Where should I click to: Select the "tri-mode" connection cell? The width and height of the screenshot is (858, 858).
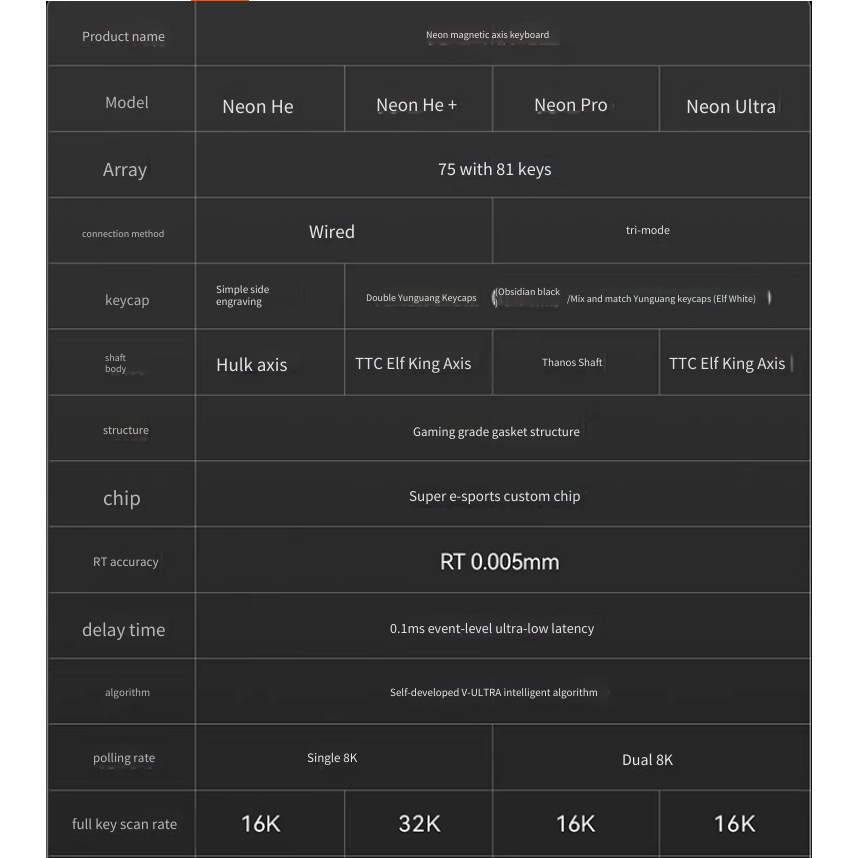click(x=648, y=230)
